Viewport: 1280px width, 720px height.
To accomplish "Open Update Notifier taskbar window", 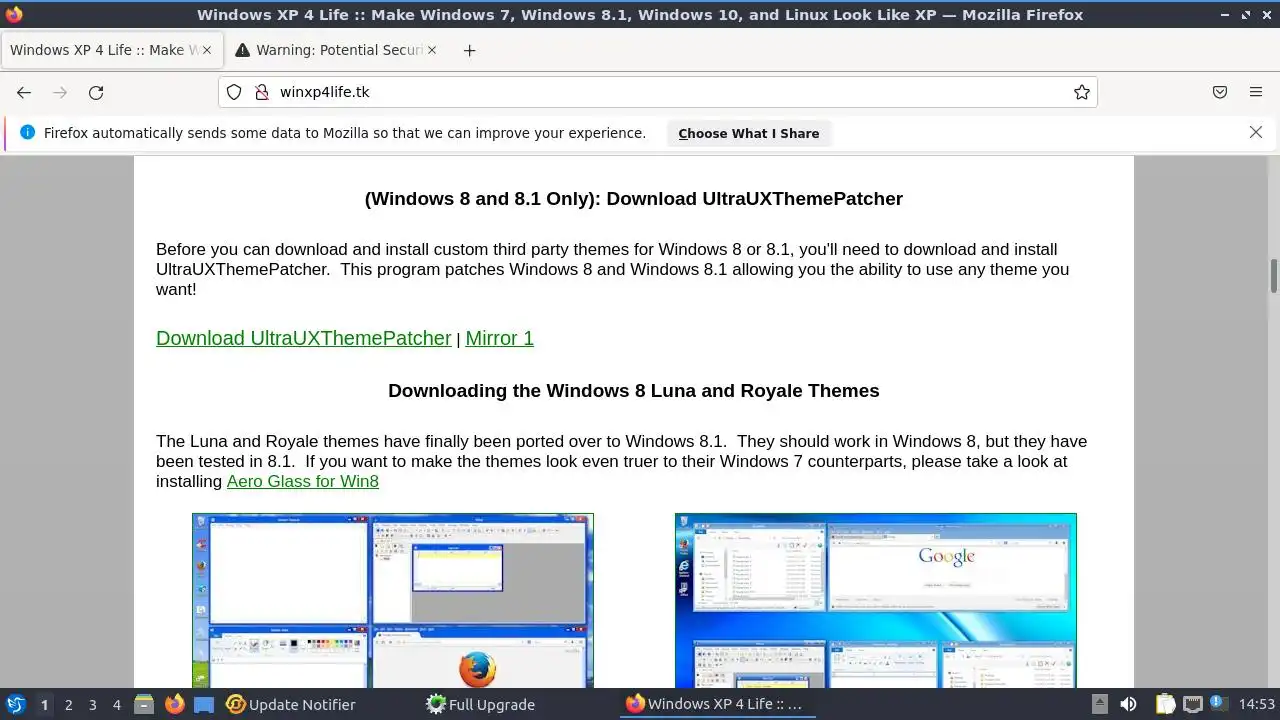I will pos(291,704).
